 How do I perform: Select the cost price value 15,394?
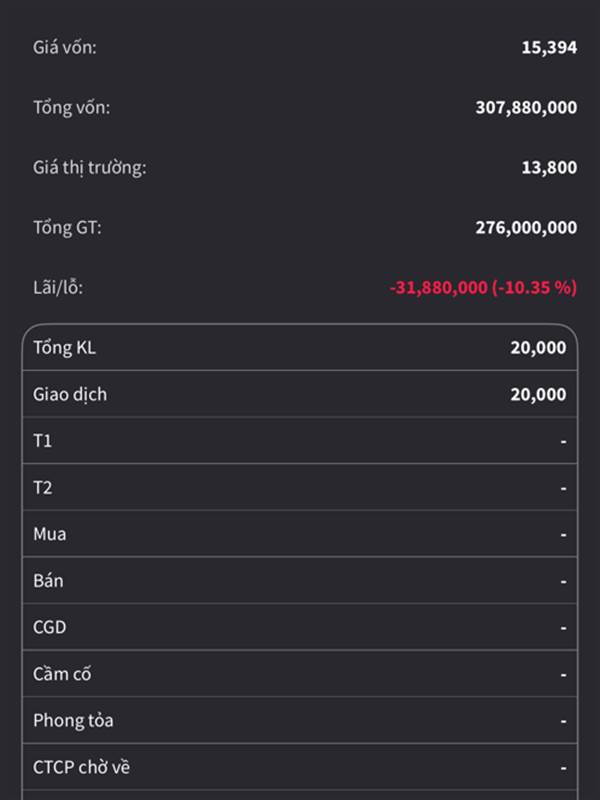[x=548, y=47]
